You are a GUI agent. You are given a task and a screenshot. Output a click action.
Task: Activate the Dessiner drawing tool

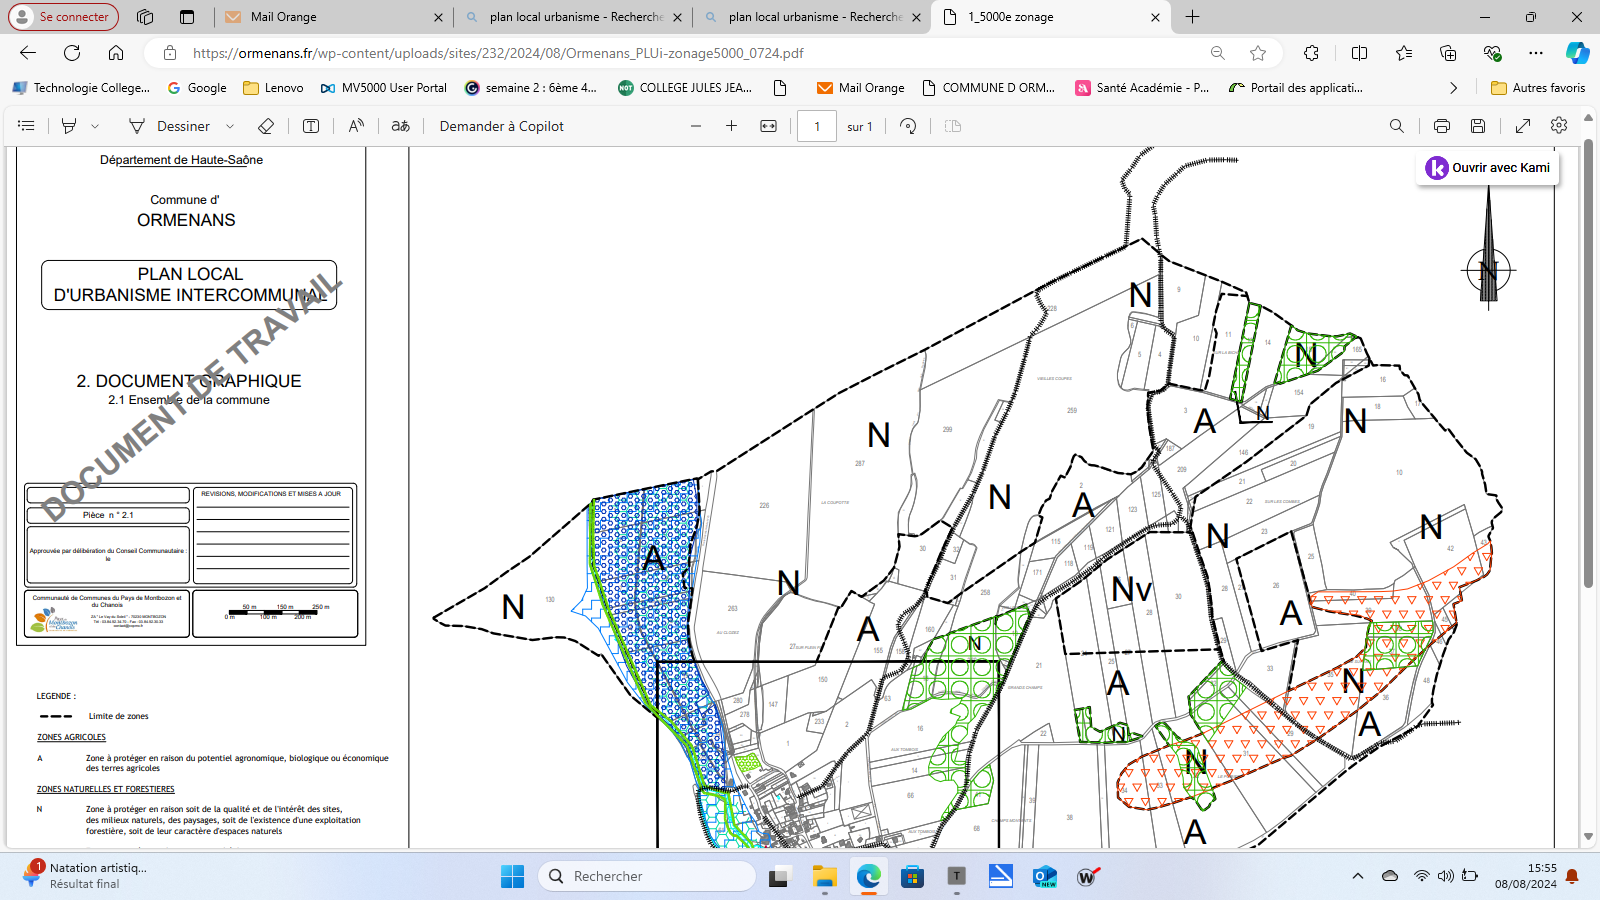pos(169,126)
